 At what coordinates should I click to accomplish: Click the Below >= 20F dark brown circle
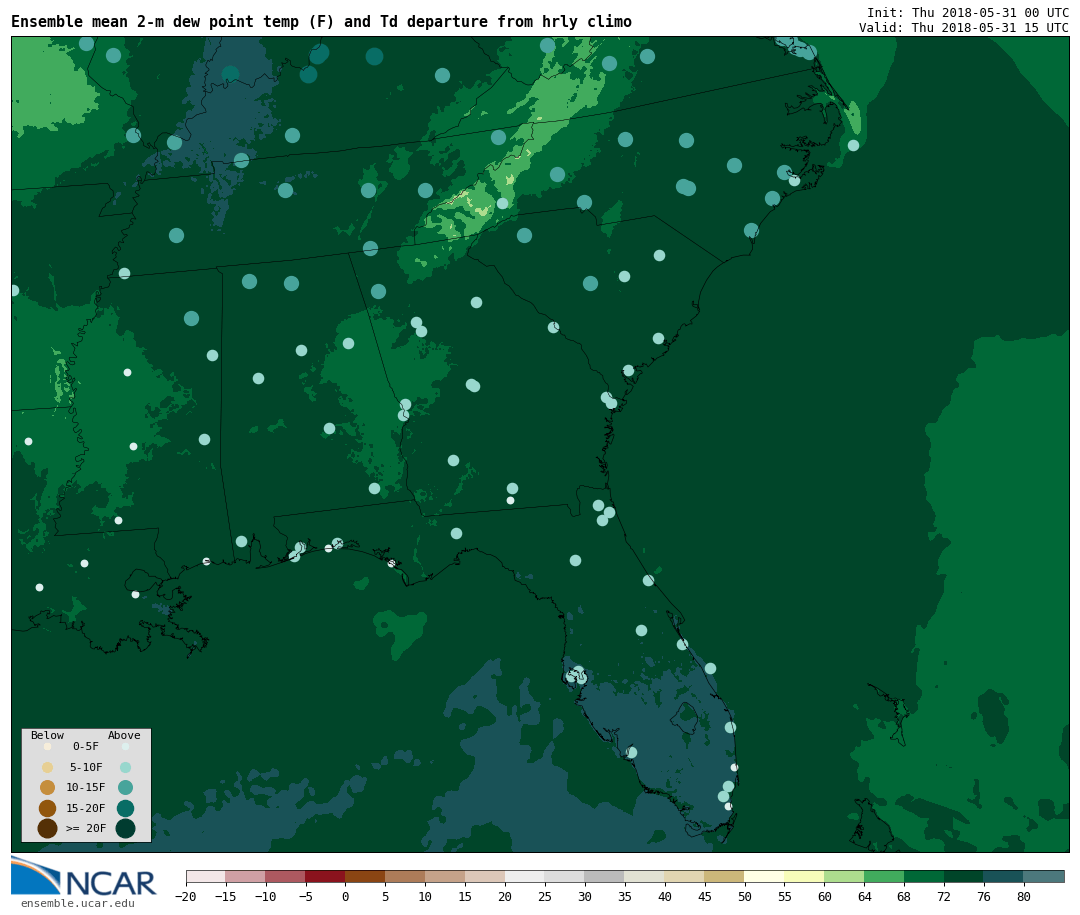(x=48, y=828)
